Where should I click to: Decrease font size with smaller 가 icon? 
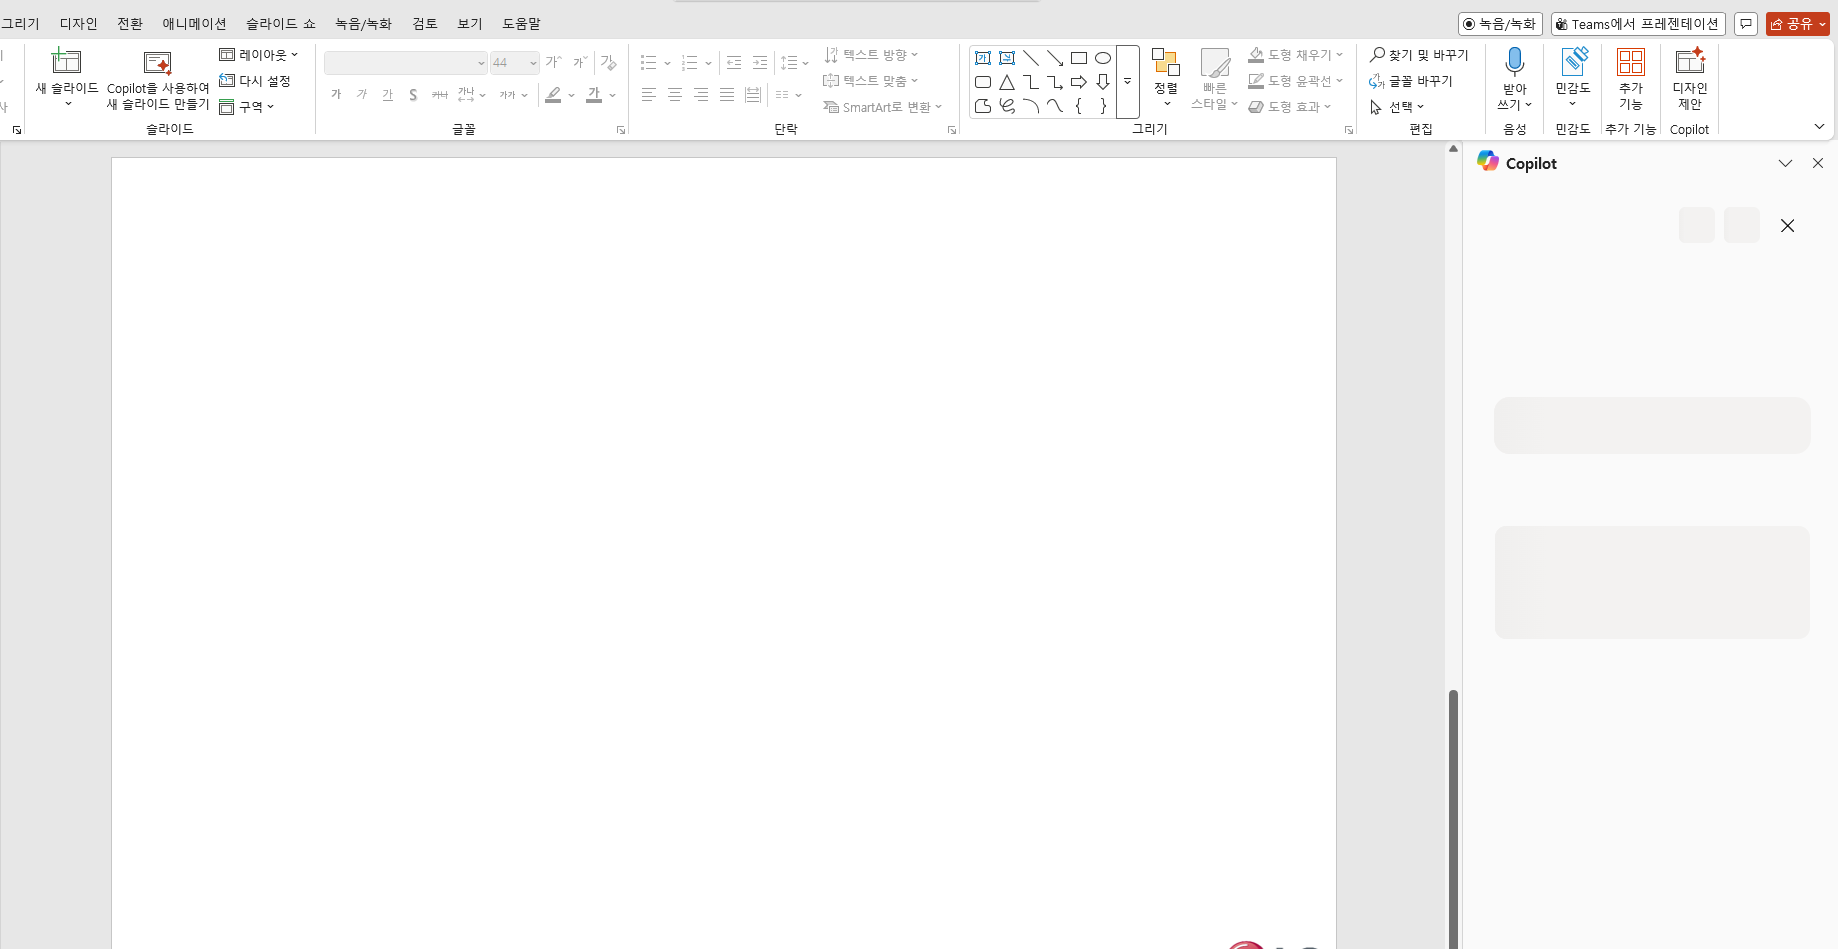pos(580,63)
